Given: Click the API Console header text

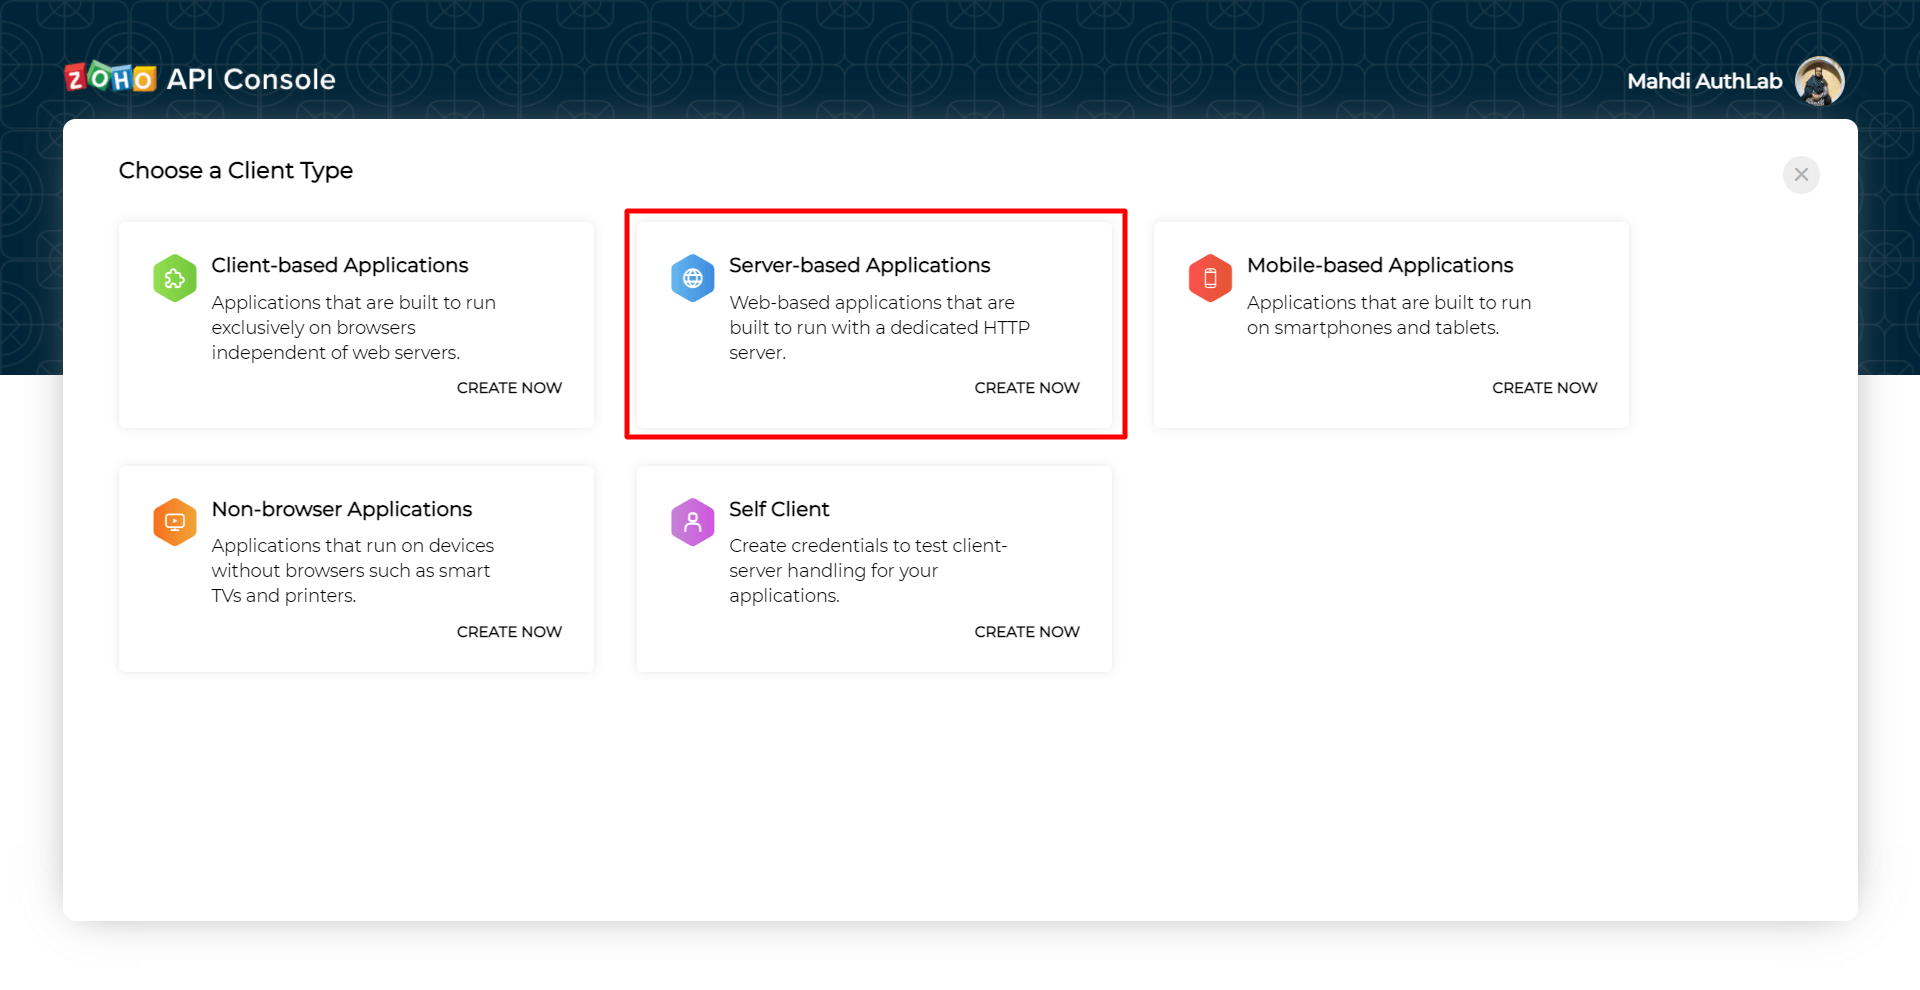Looking at the screenshot, I should [251, 79].
